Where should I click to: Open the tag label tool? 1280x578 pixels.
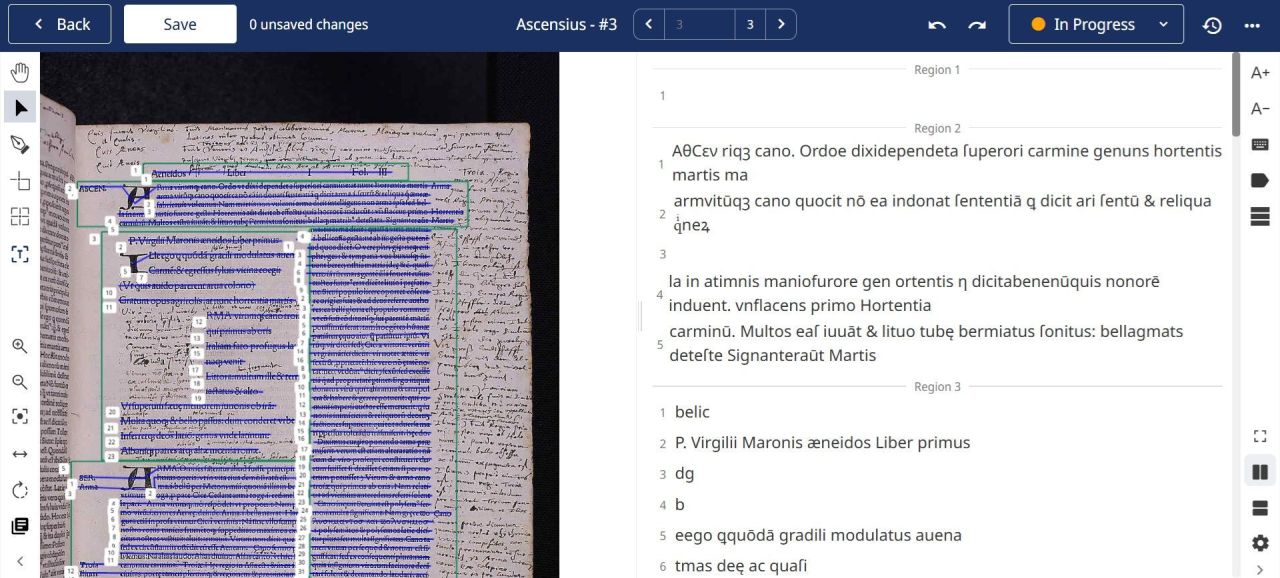(x=1260, y=180)
